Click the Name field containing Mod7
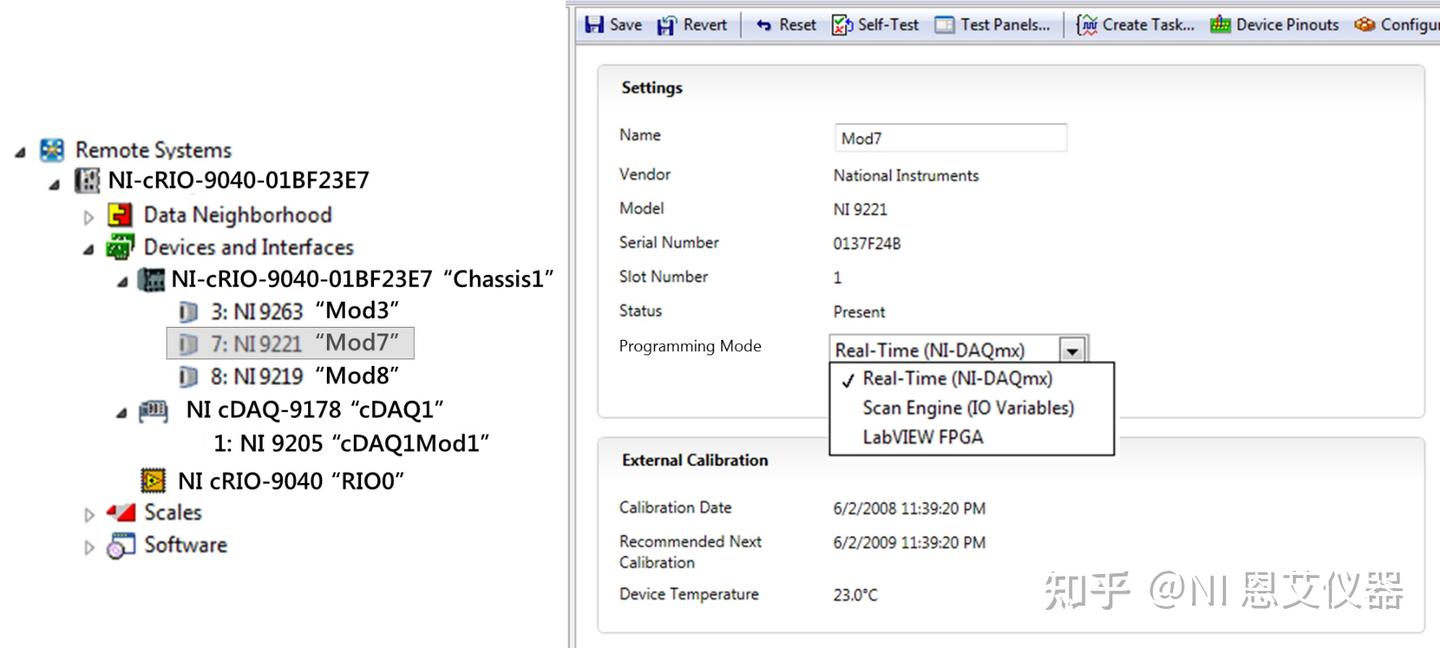The image size is (1440, 648). click(x=950, y=138)
